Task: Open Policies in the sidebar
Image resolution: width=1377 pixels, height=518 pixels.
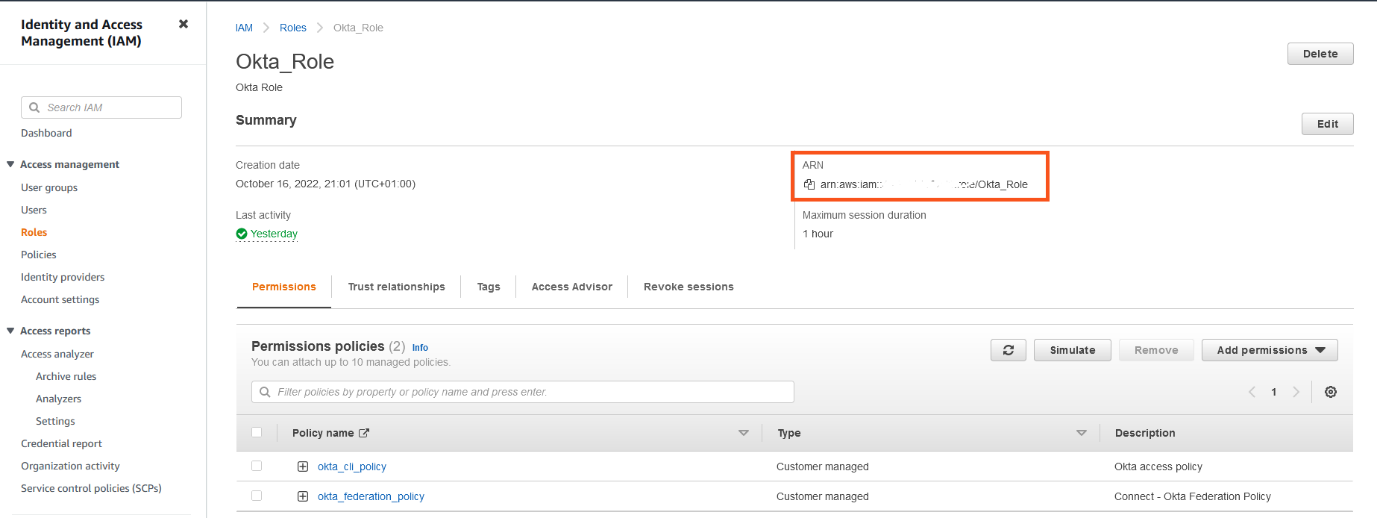Action: click(39, 255)
